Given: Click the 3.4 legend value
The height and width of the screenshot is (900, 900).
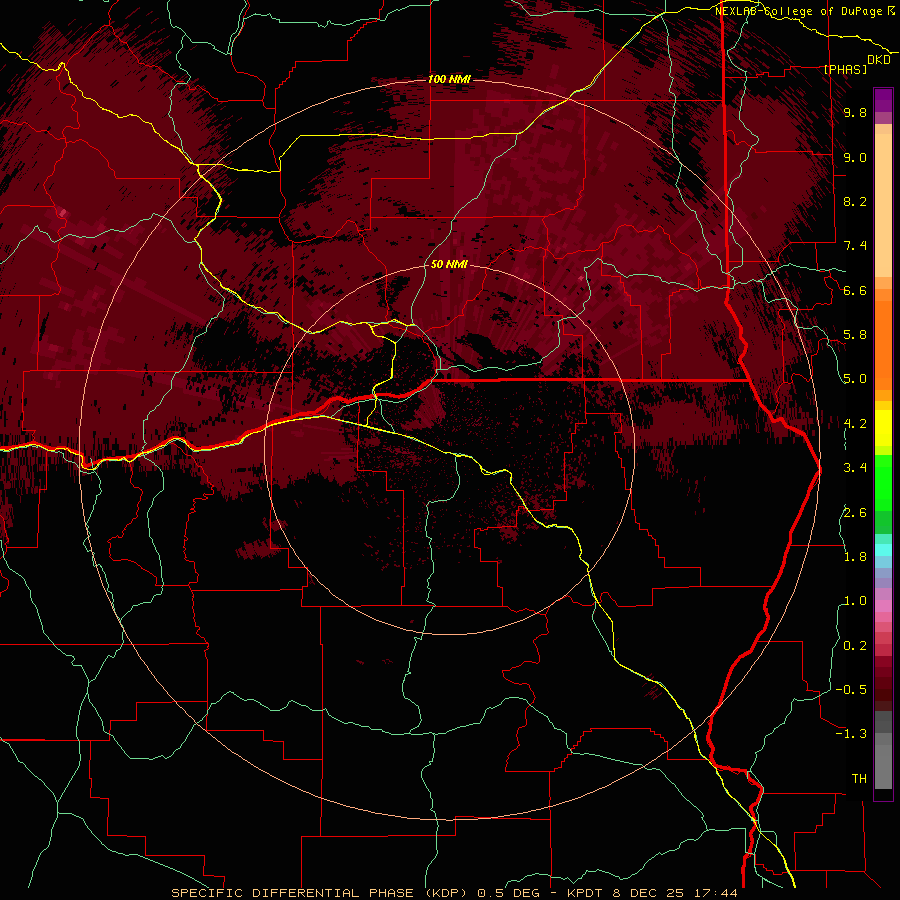Looking at the screenshot, I should pos(855,468).
